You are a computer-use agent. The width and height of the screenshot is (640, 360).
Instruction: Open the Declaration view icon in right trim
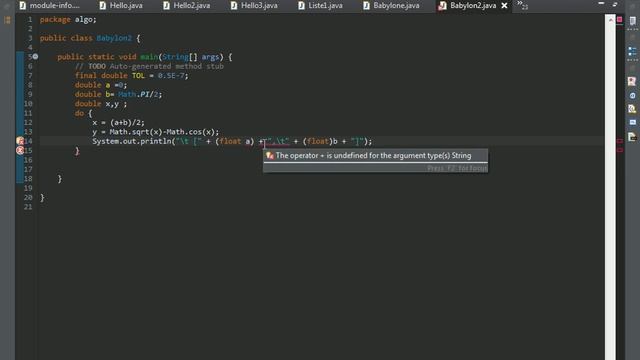632,109
